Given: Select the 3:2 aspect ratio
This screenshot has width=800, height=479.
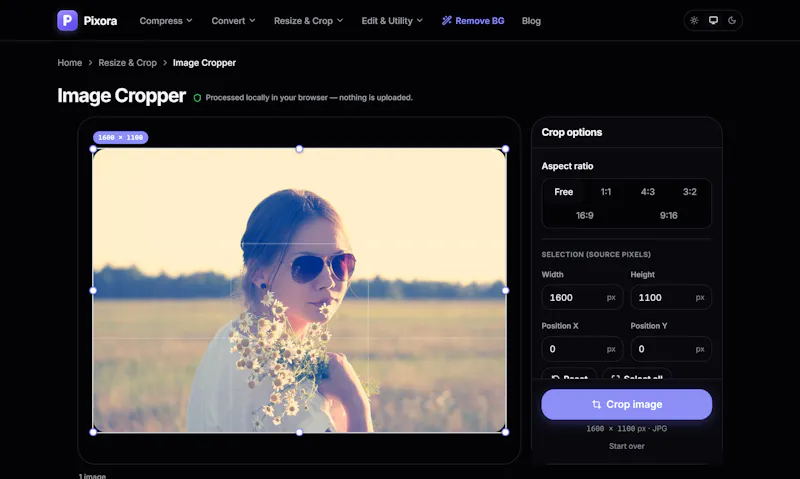Looking at the screenshot, I should (690, 192).
